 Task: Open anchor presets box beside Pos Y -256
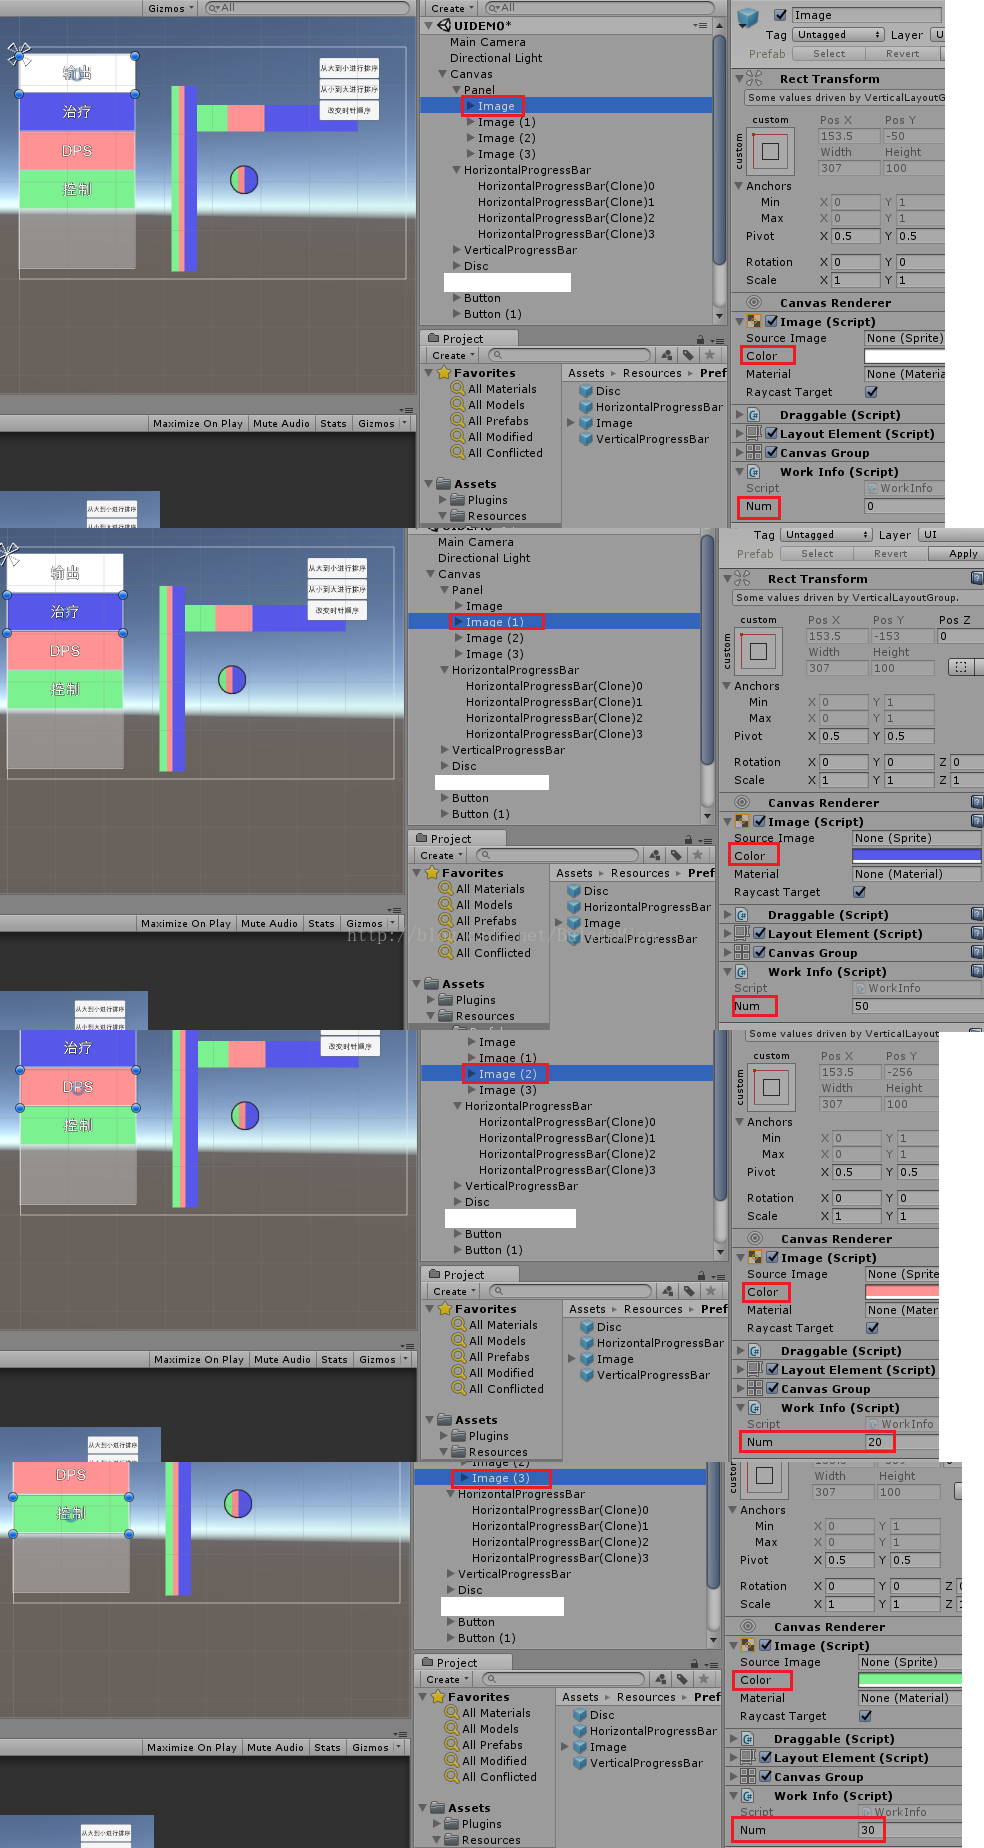point(771,1088)
